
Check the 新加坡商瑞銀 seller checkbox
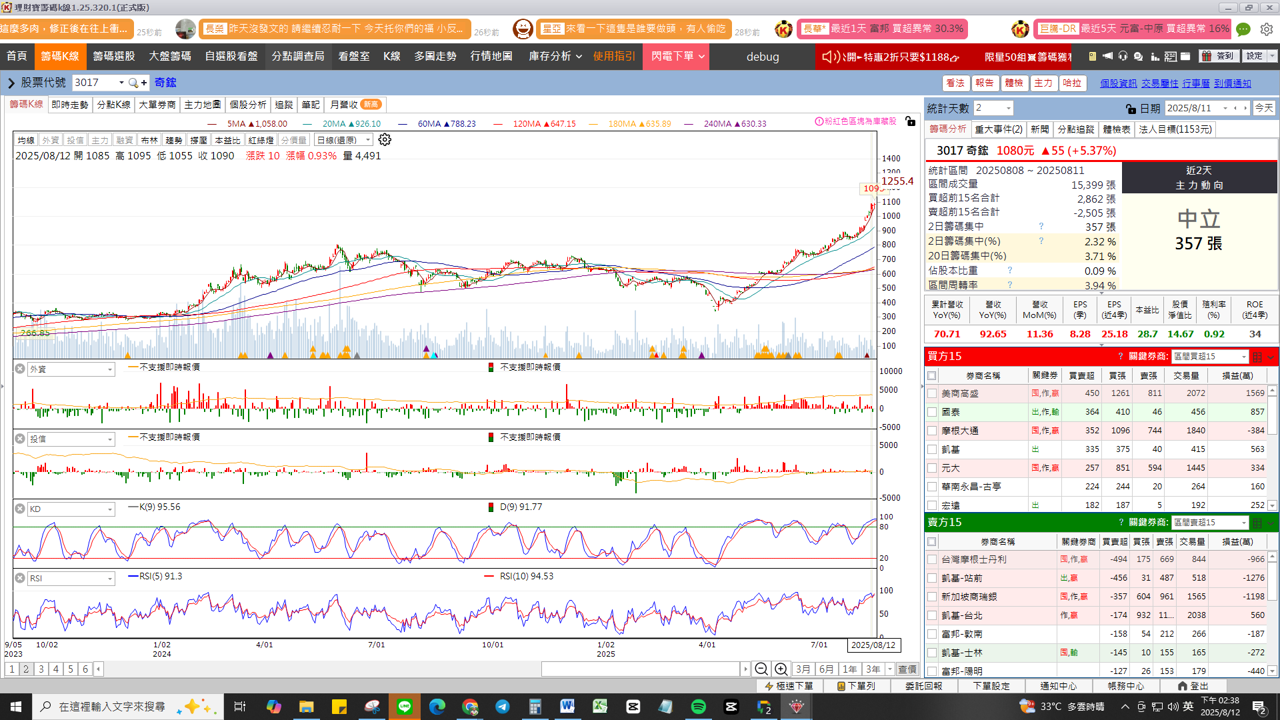click(x=932, y=597)
